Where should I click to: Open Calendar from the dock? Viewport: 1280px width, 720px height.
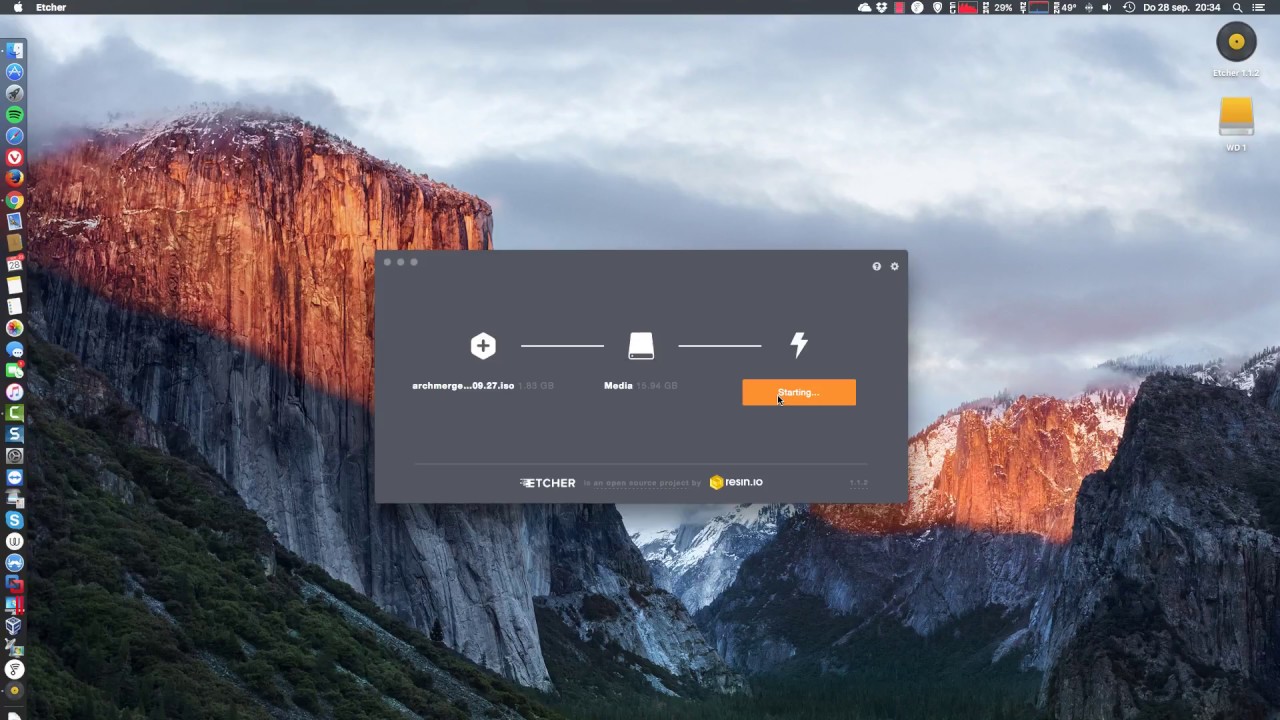(x=14, y=264)
